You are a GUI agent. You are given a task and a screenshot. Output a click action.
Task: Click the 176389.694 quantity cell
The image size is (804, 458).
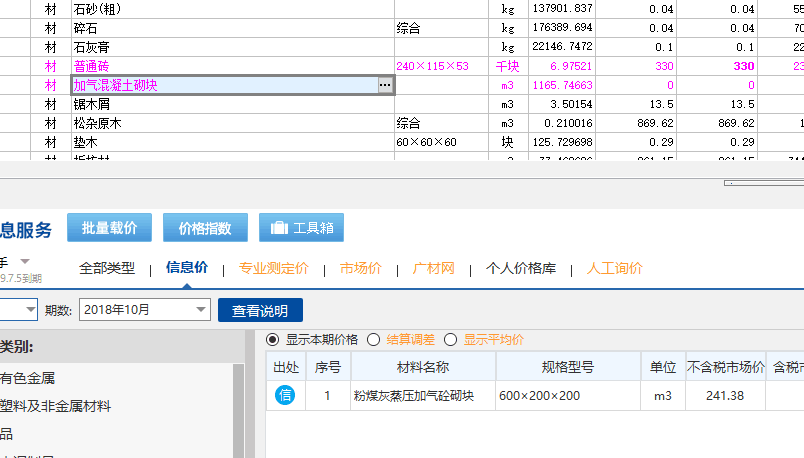(x=562, y=28)
